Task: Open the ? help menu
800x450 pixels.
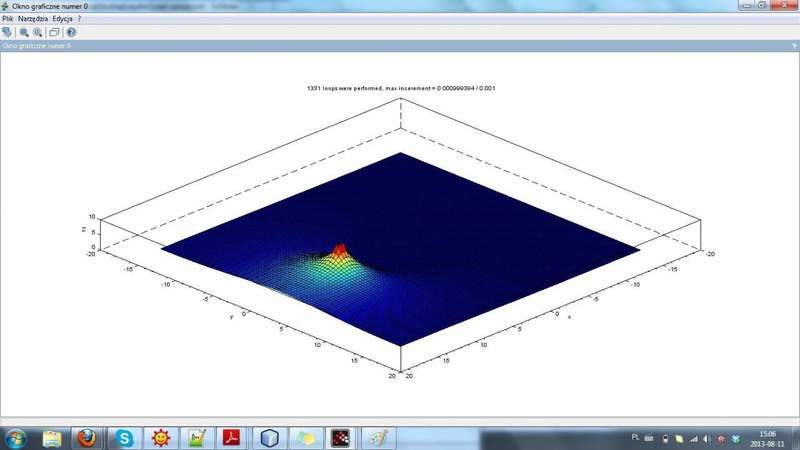Action: coord(80,19)
